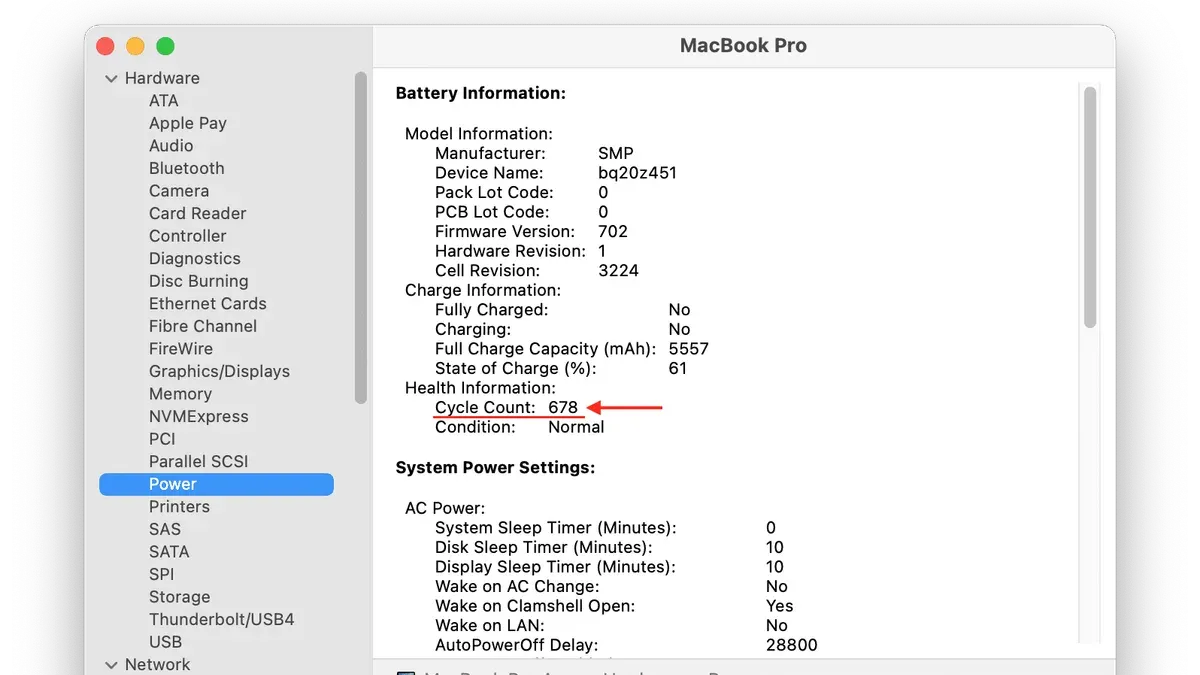Click the Charge Information label

(483, 290)
